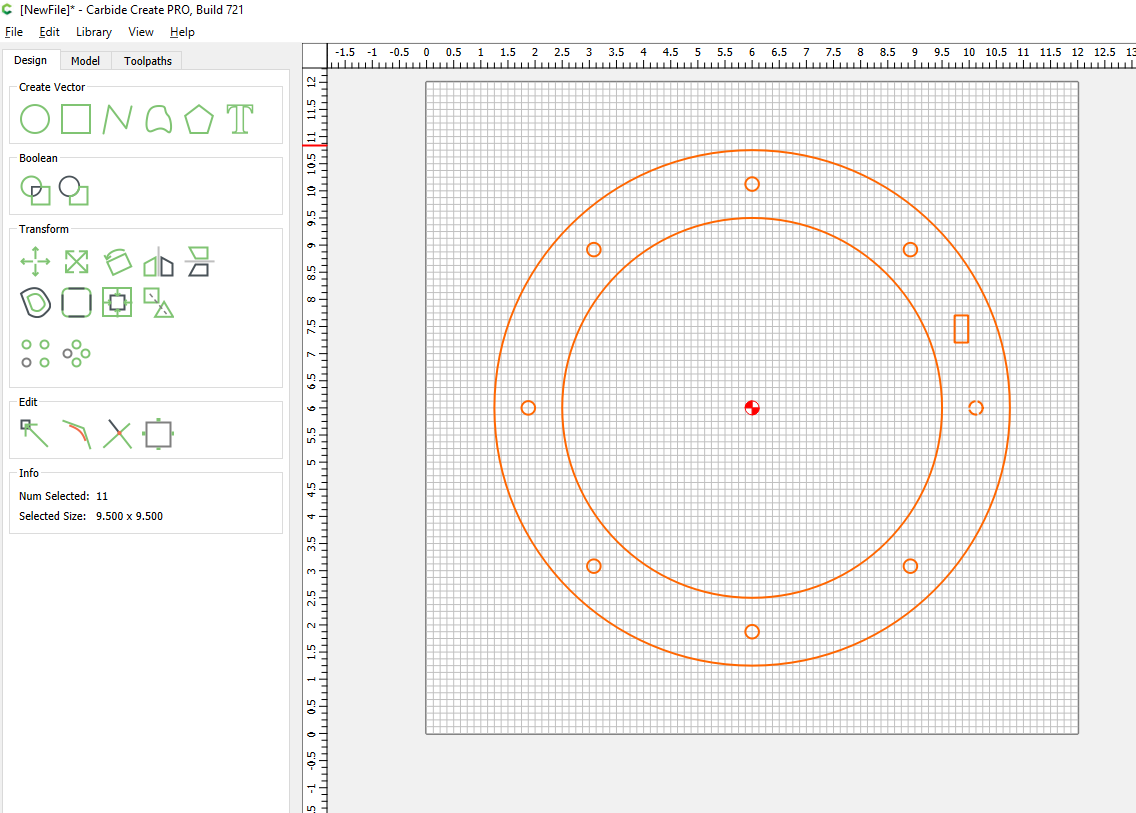Viewport: 1136px width, 813px height.
Task: Open the Circular Array tool
Action: click(x=76, y=354)
